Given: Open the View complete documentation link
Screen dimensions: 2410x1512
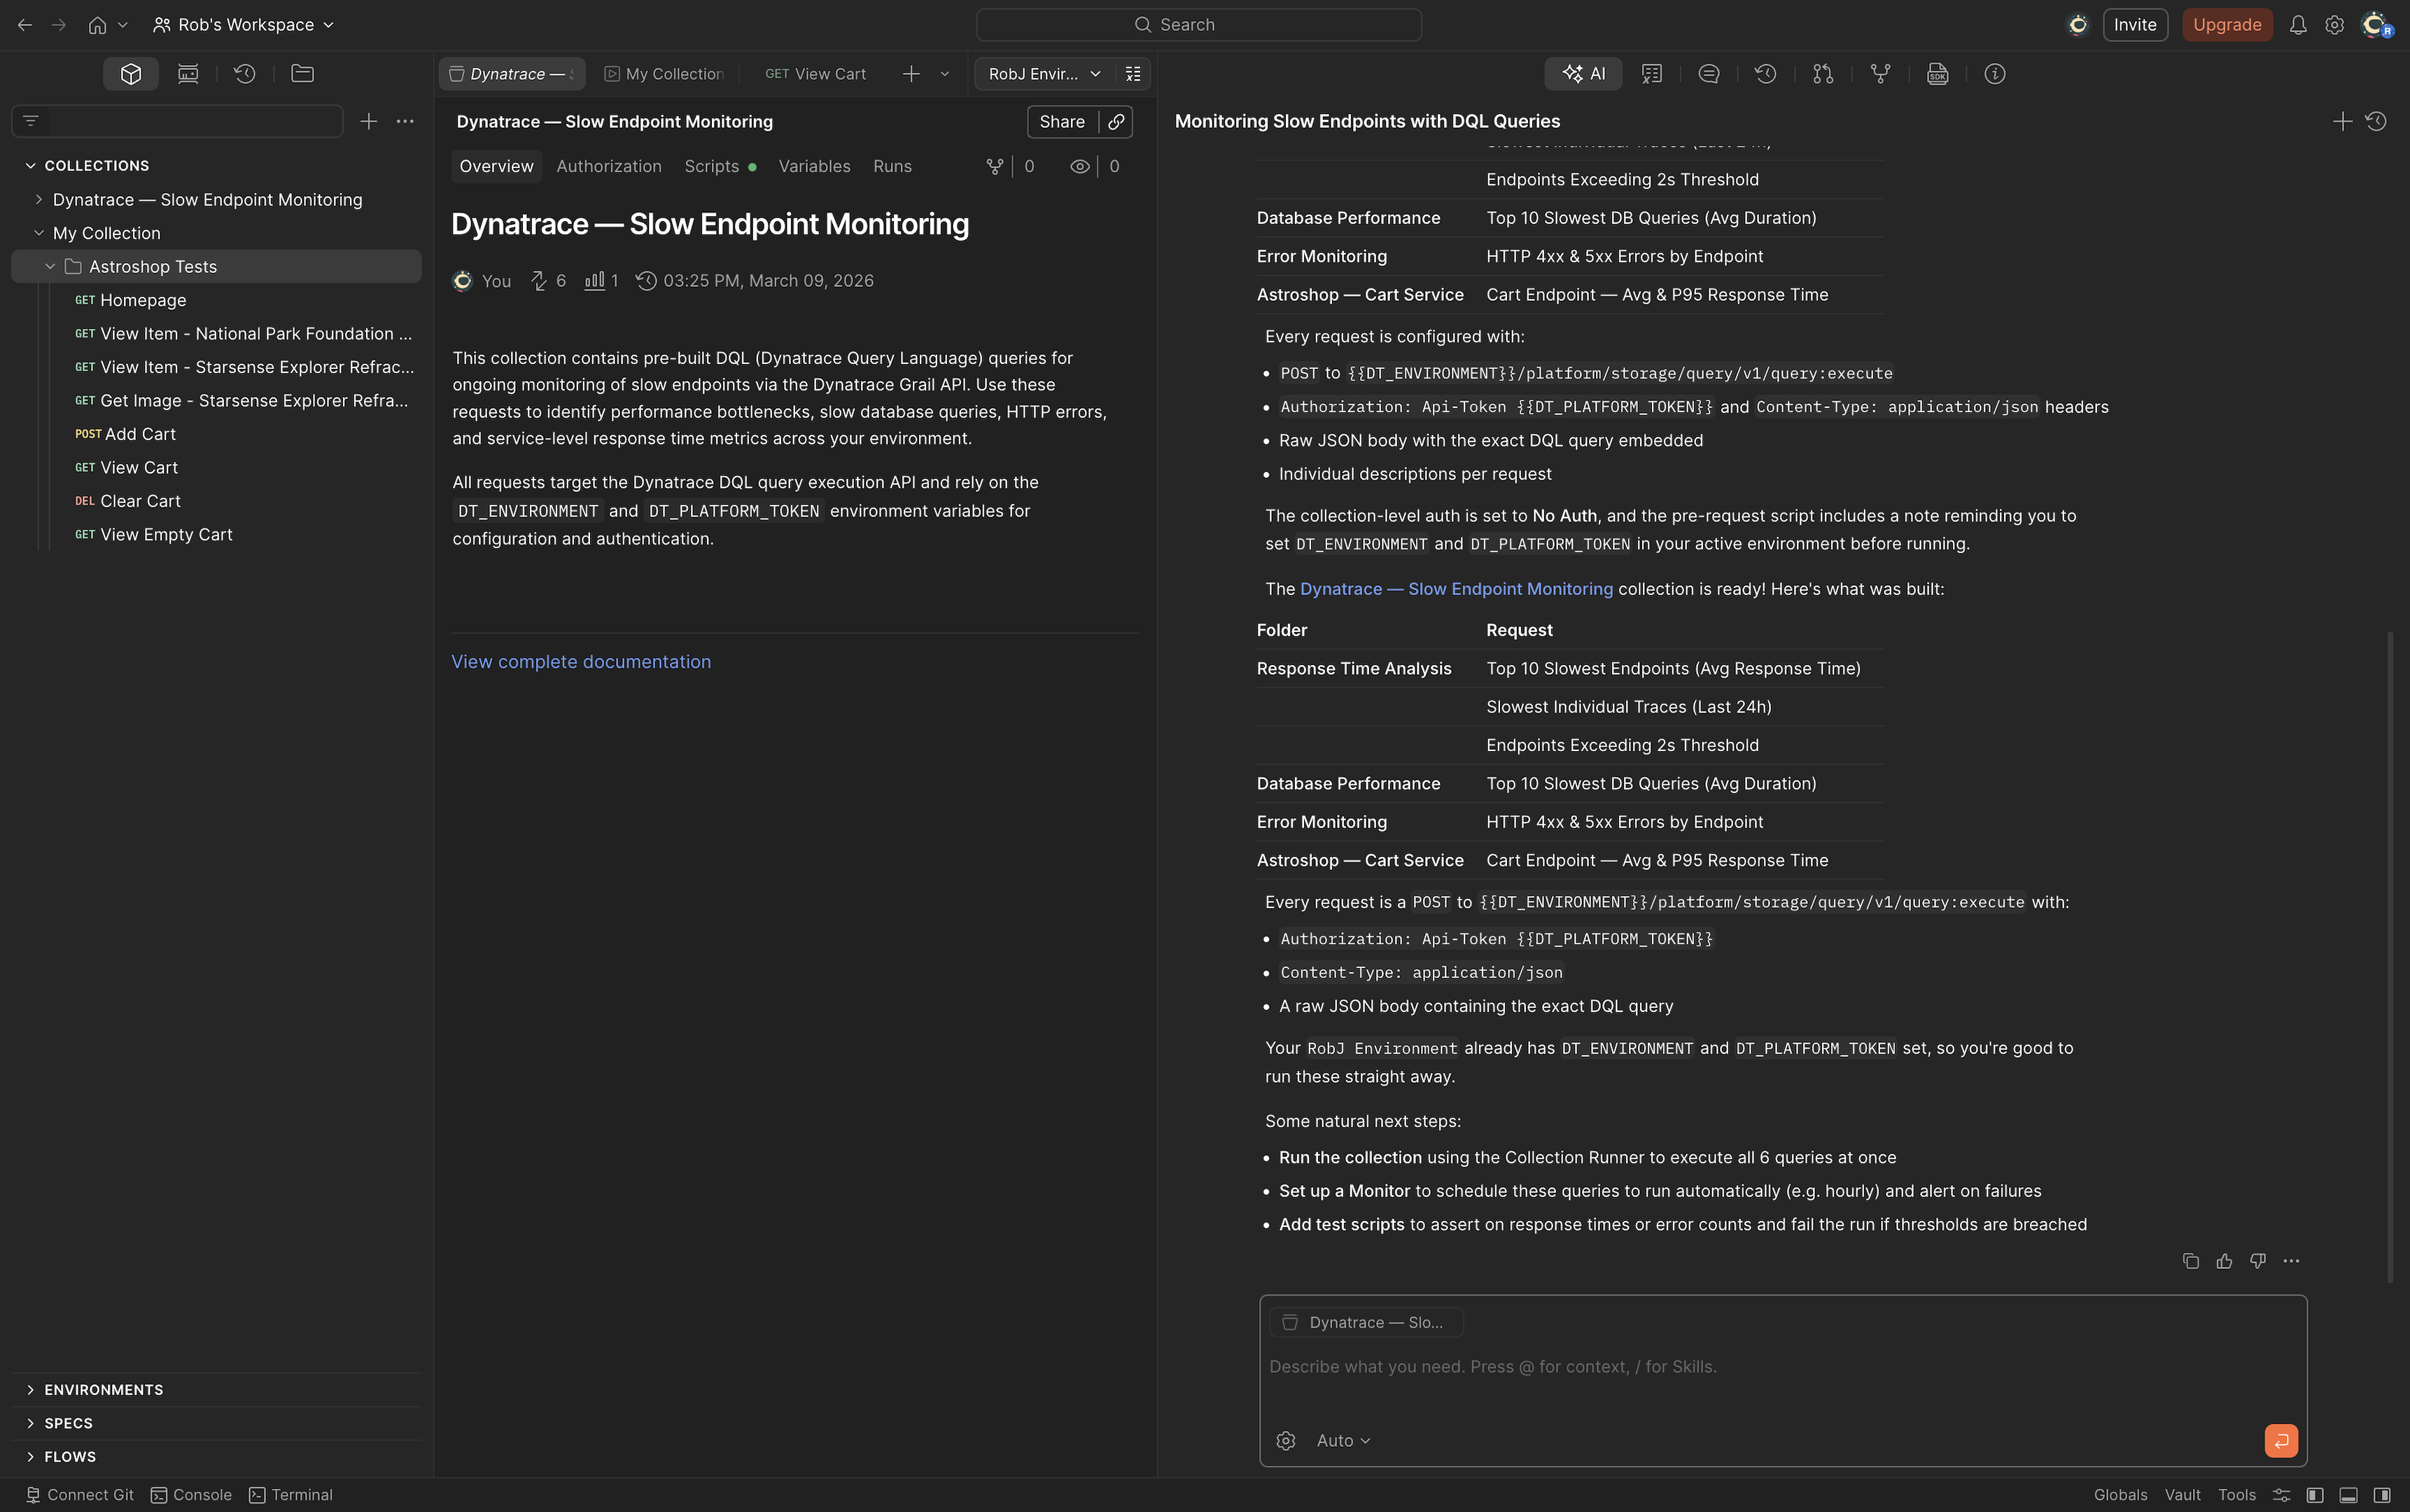Looking at the screenshot, I should pyautogui.click(x=581, y=661).
